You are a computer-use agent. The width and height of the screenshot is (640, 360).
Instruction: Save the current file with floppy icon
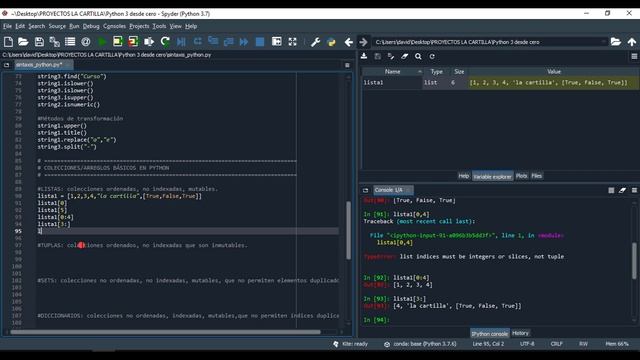pos(39,42)
